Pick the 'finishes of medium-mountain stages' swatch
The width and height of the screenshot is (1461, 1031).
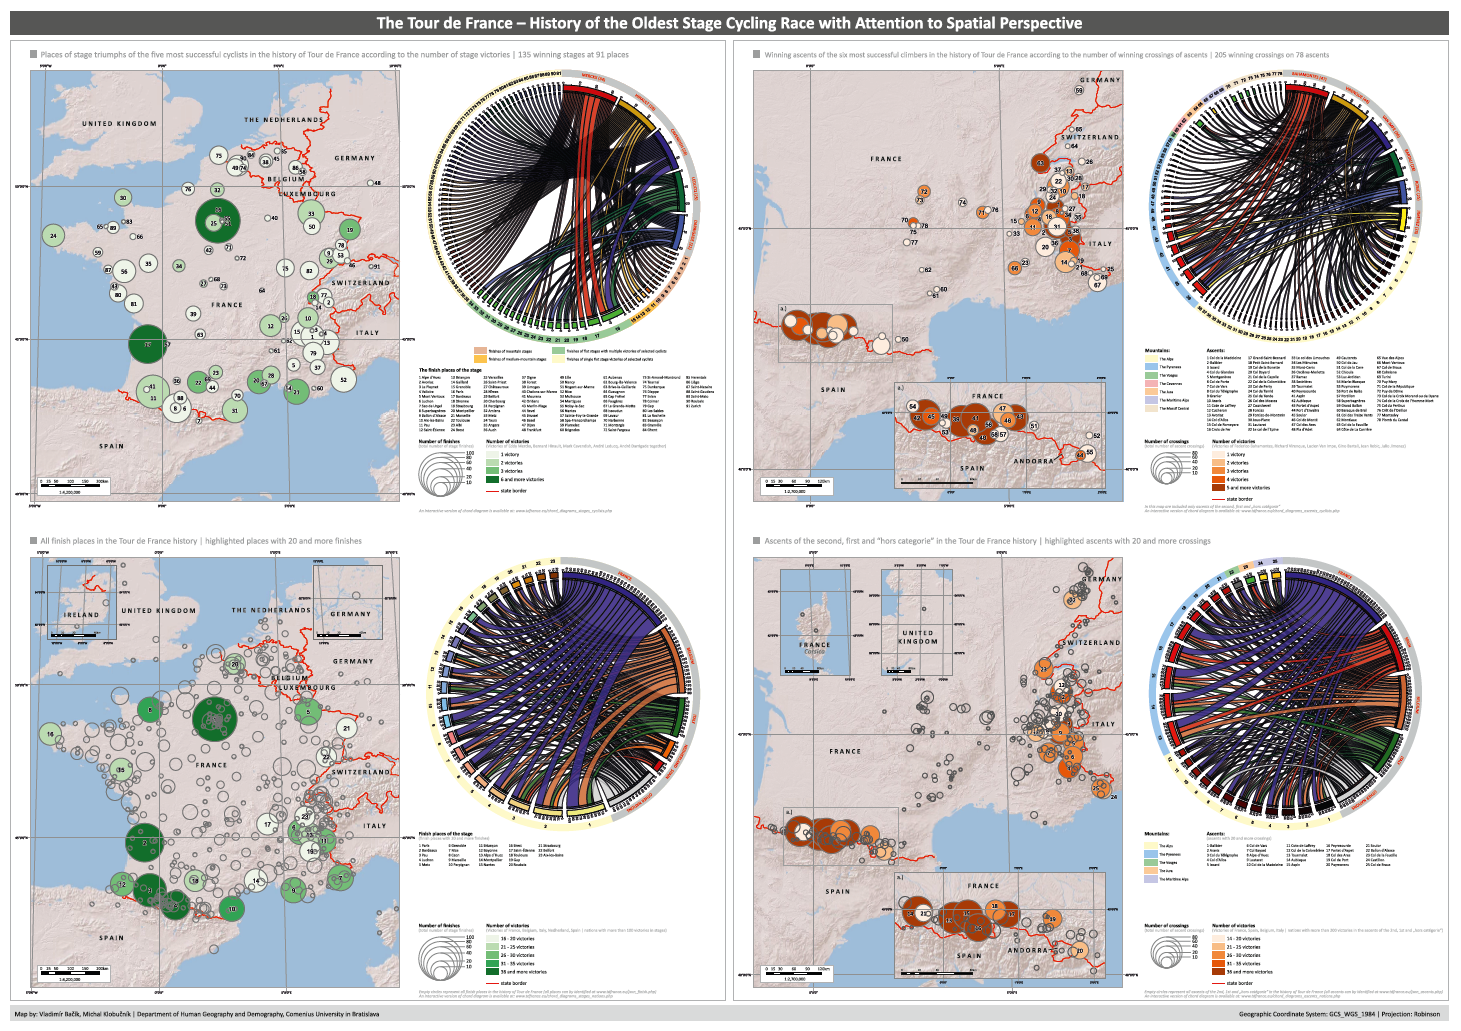pyautogui.click(x=481, y=359)
